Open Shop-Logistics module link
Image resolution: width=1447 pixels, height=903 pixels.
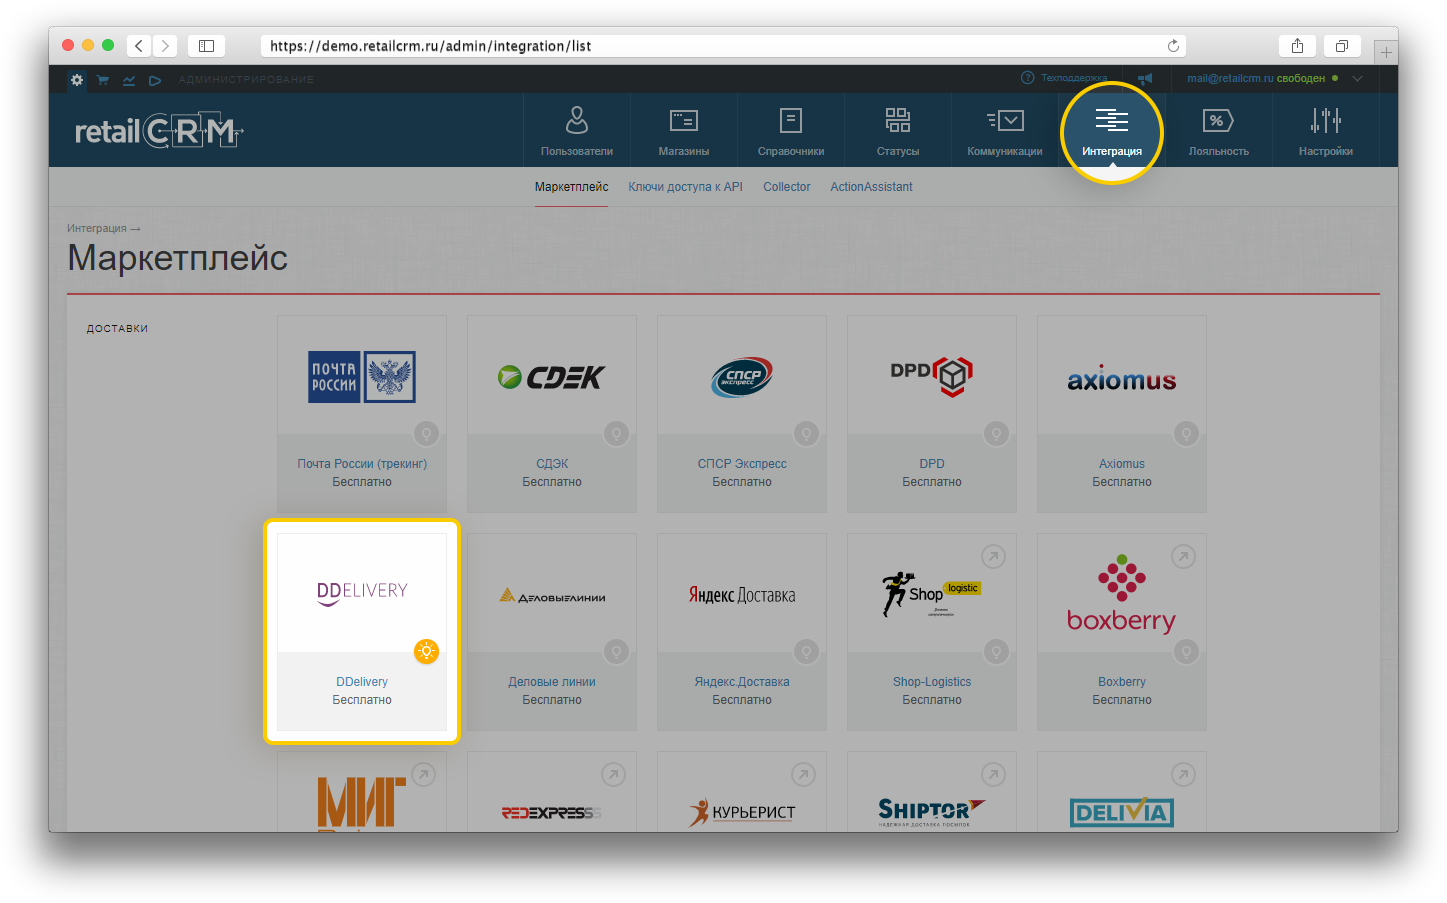click(x=932, y=682)
